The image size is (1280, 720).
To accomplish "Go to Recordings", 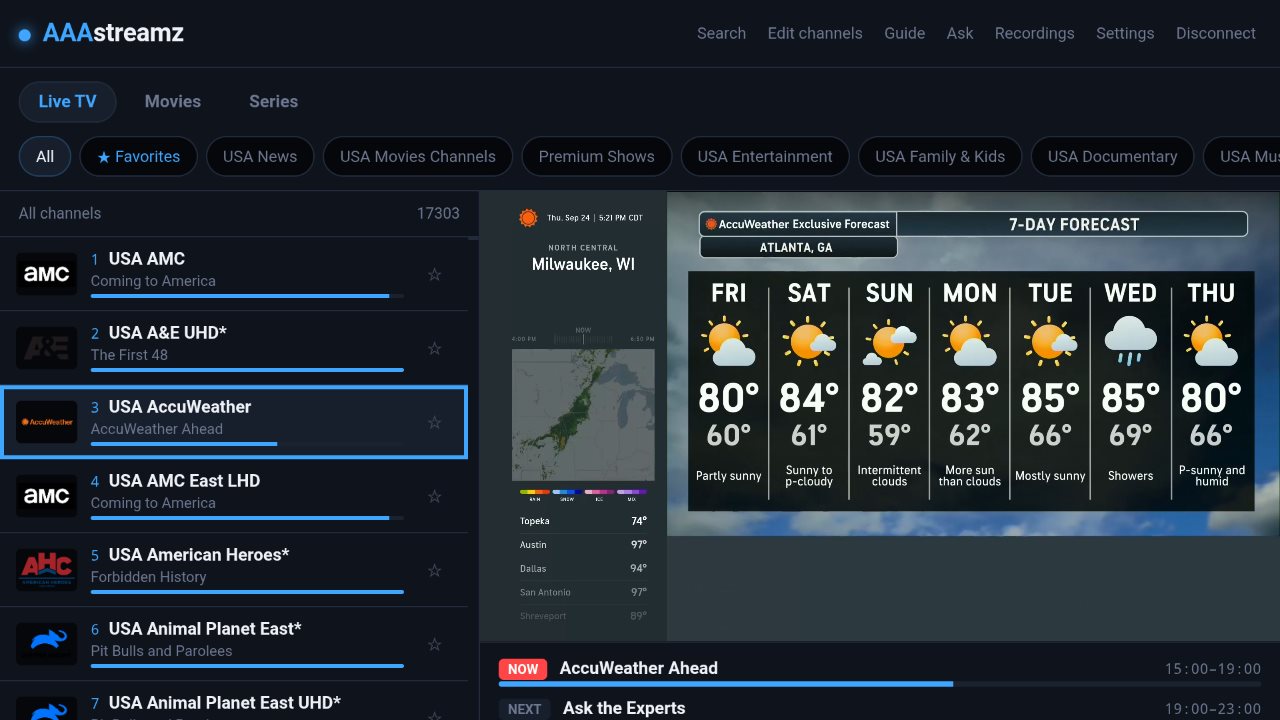I will pyautogui.click(x=1034, y=33).
